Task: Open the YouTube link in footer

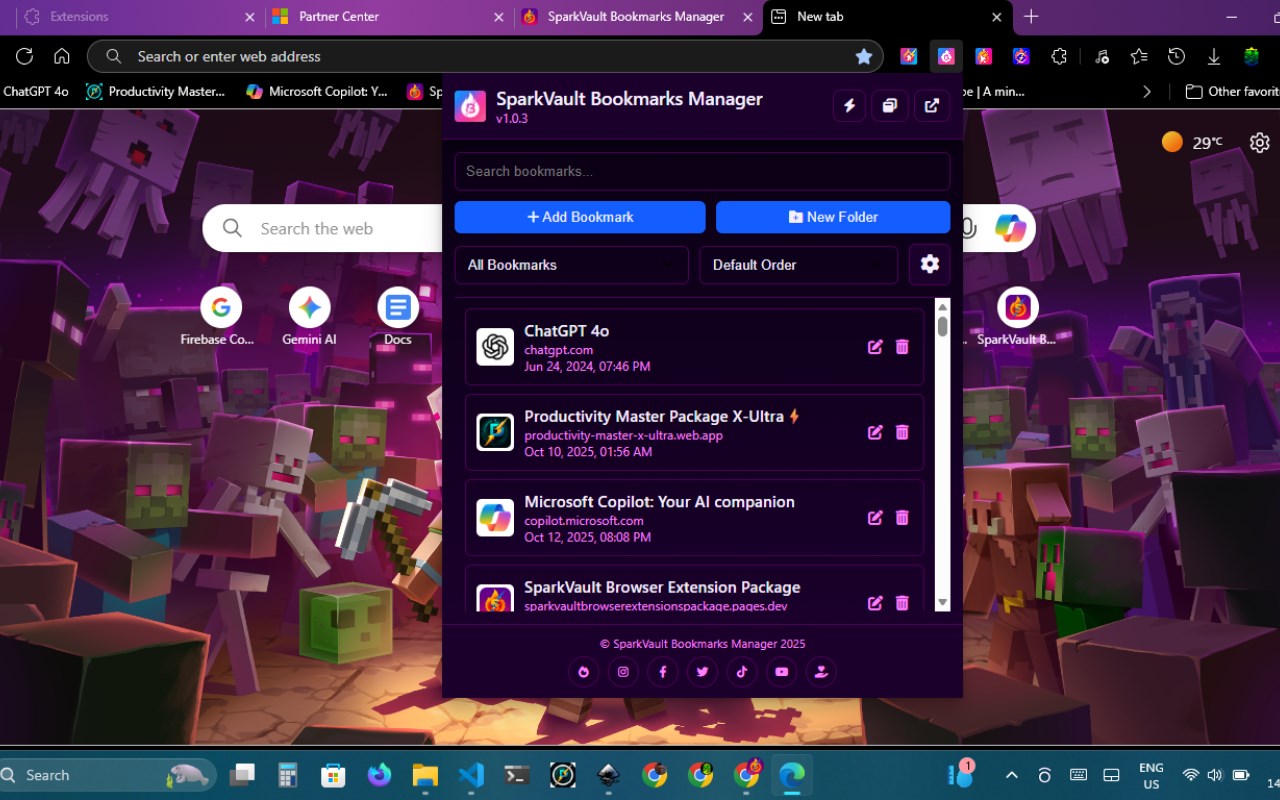Action: pyautogui.click(x=782, y=672)
